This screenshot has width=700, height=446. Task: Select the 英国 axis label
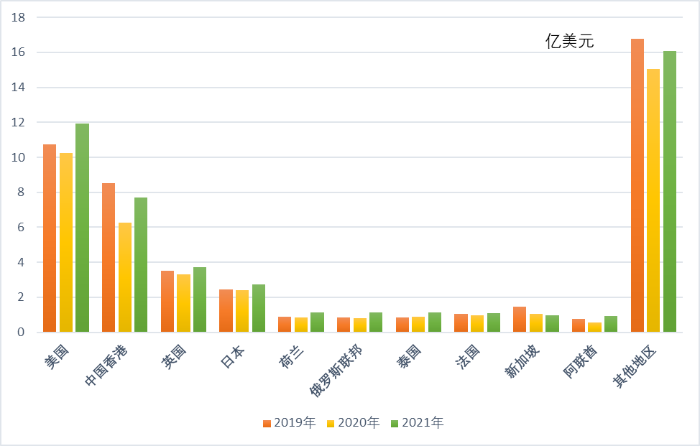[x=174, y=356]
